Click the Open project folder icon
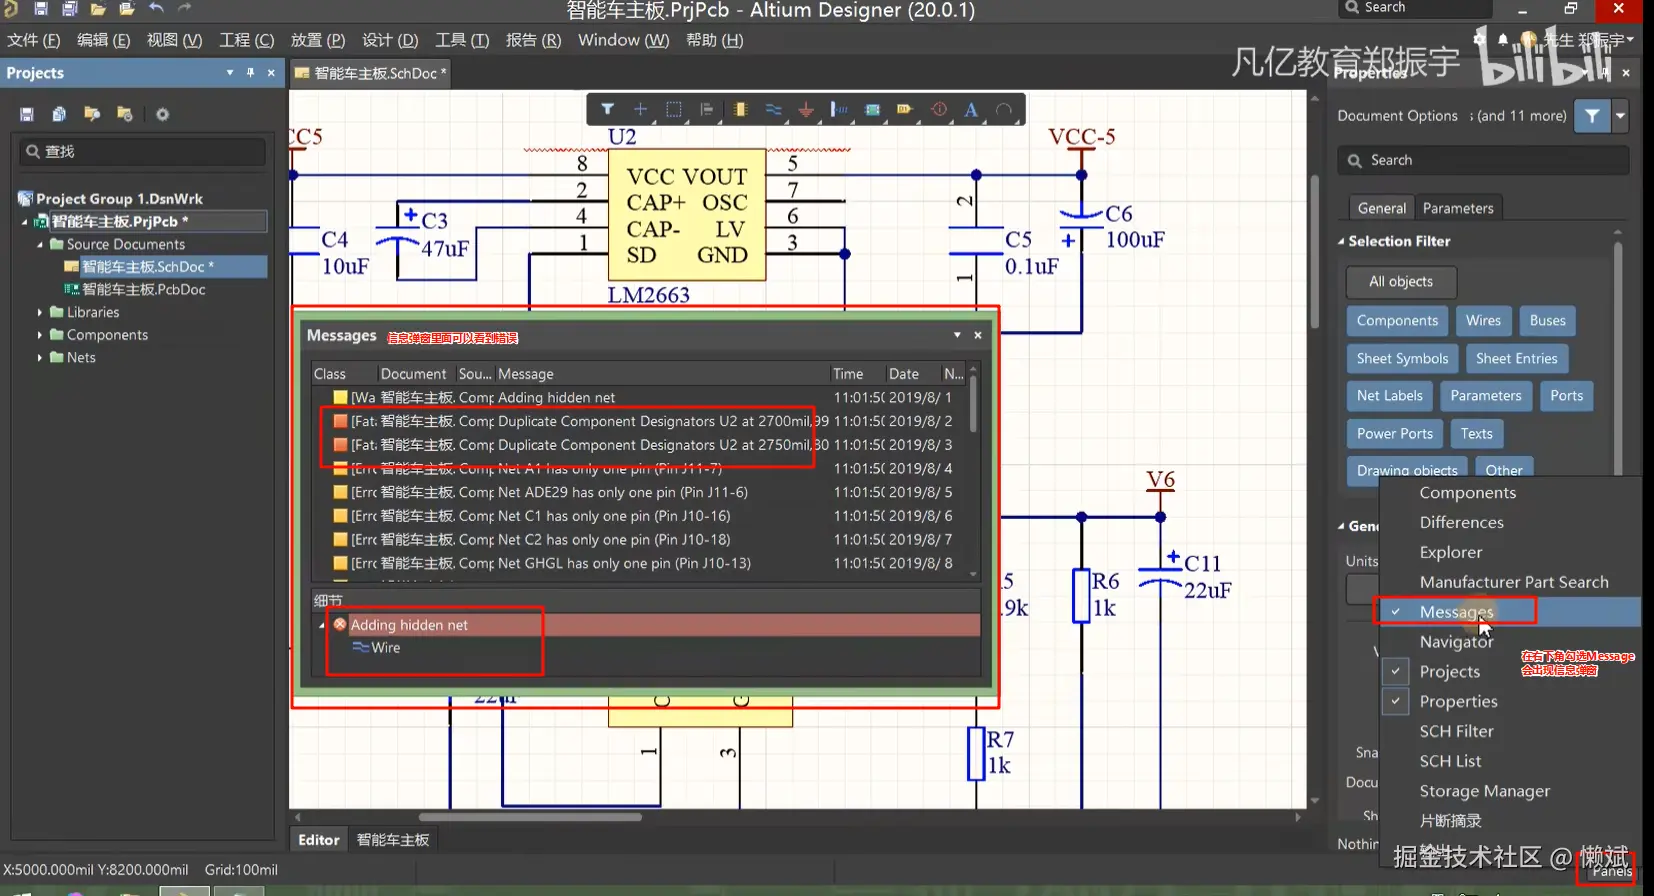 click(x=127, y=8)
